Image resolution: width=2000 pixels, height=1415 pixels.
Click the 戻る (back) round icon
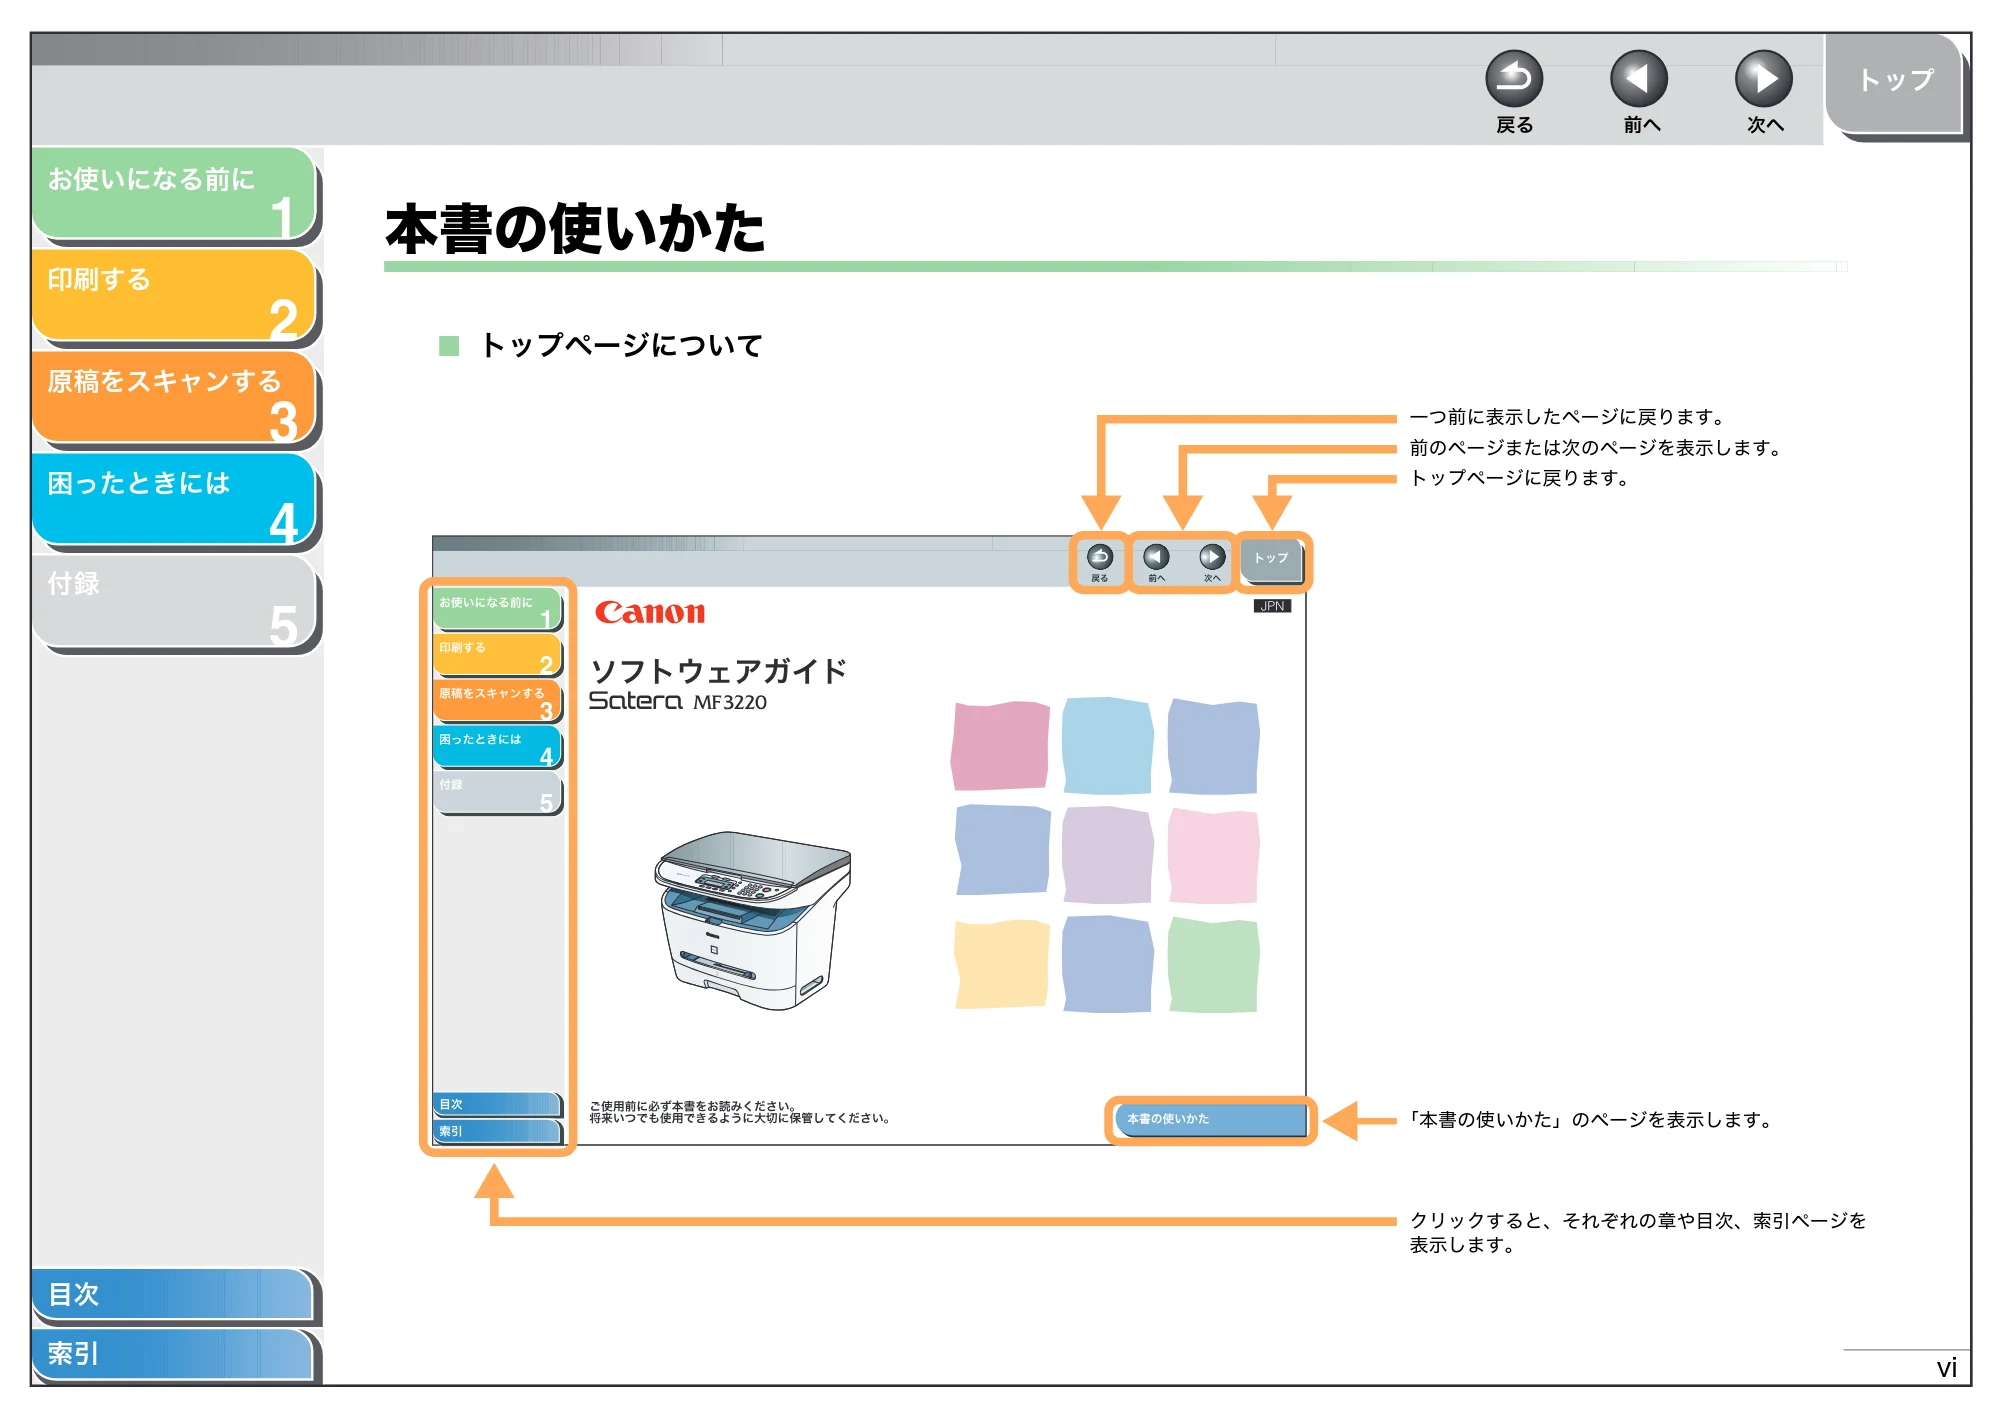(1513, 79)
